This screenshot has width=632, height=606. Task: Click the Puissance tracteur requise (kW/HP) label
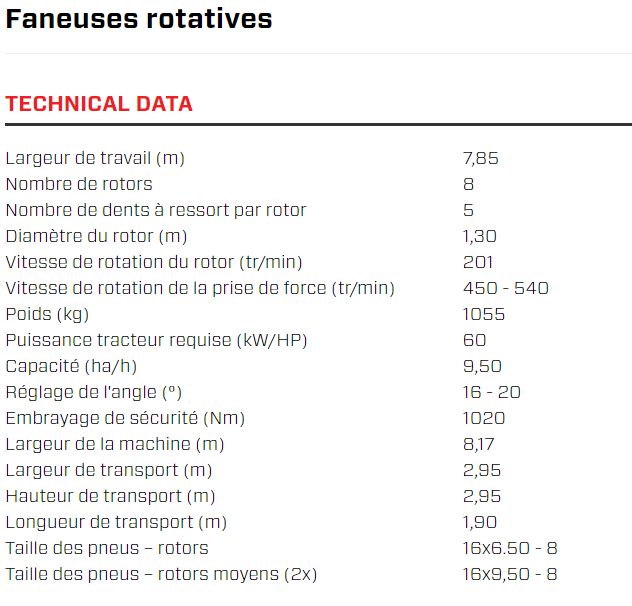(x=156, y=340)
